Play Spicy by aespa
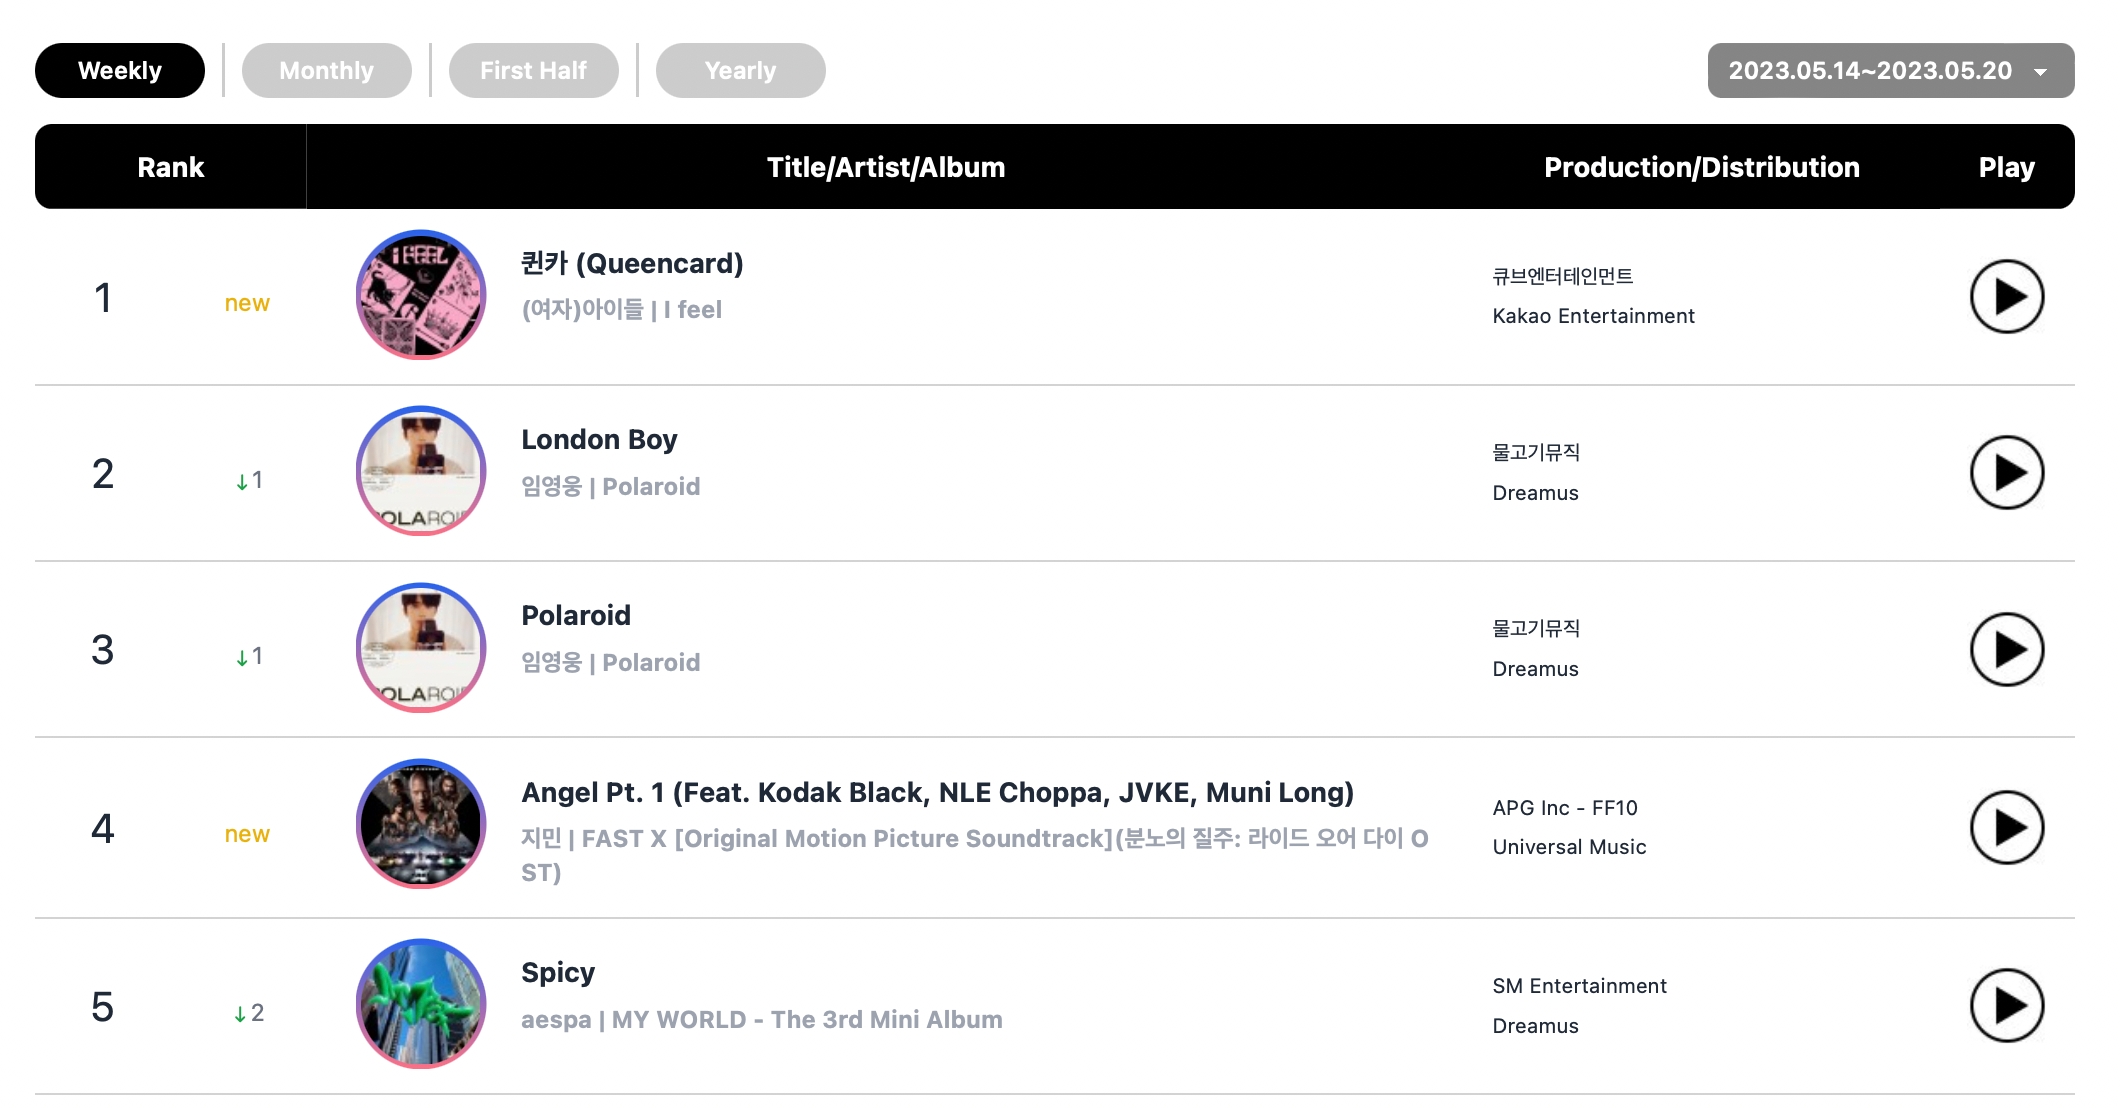This screenshot has height=1108, width=2120. 2006,1006
